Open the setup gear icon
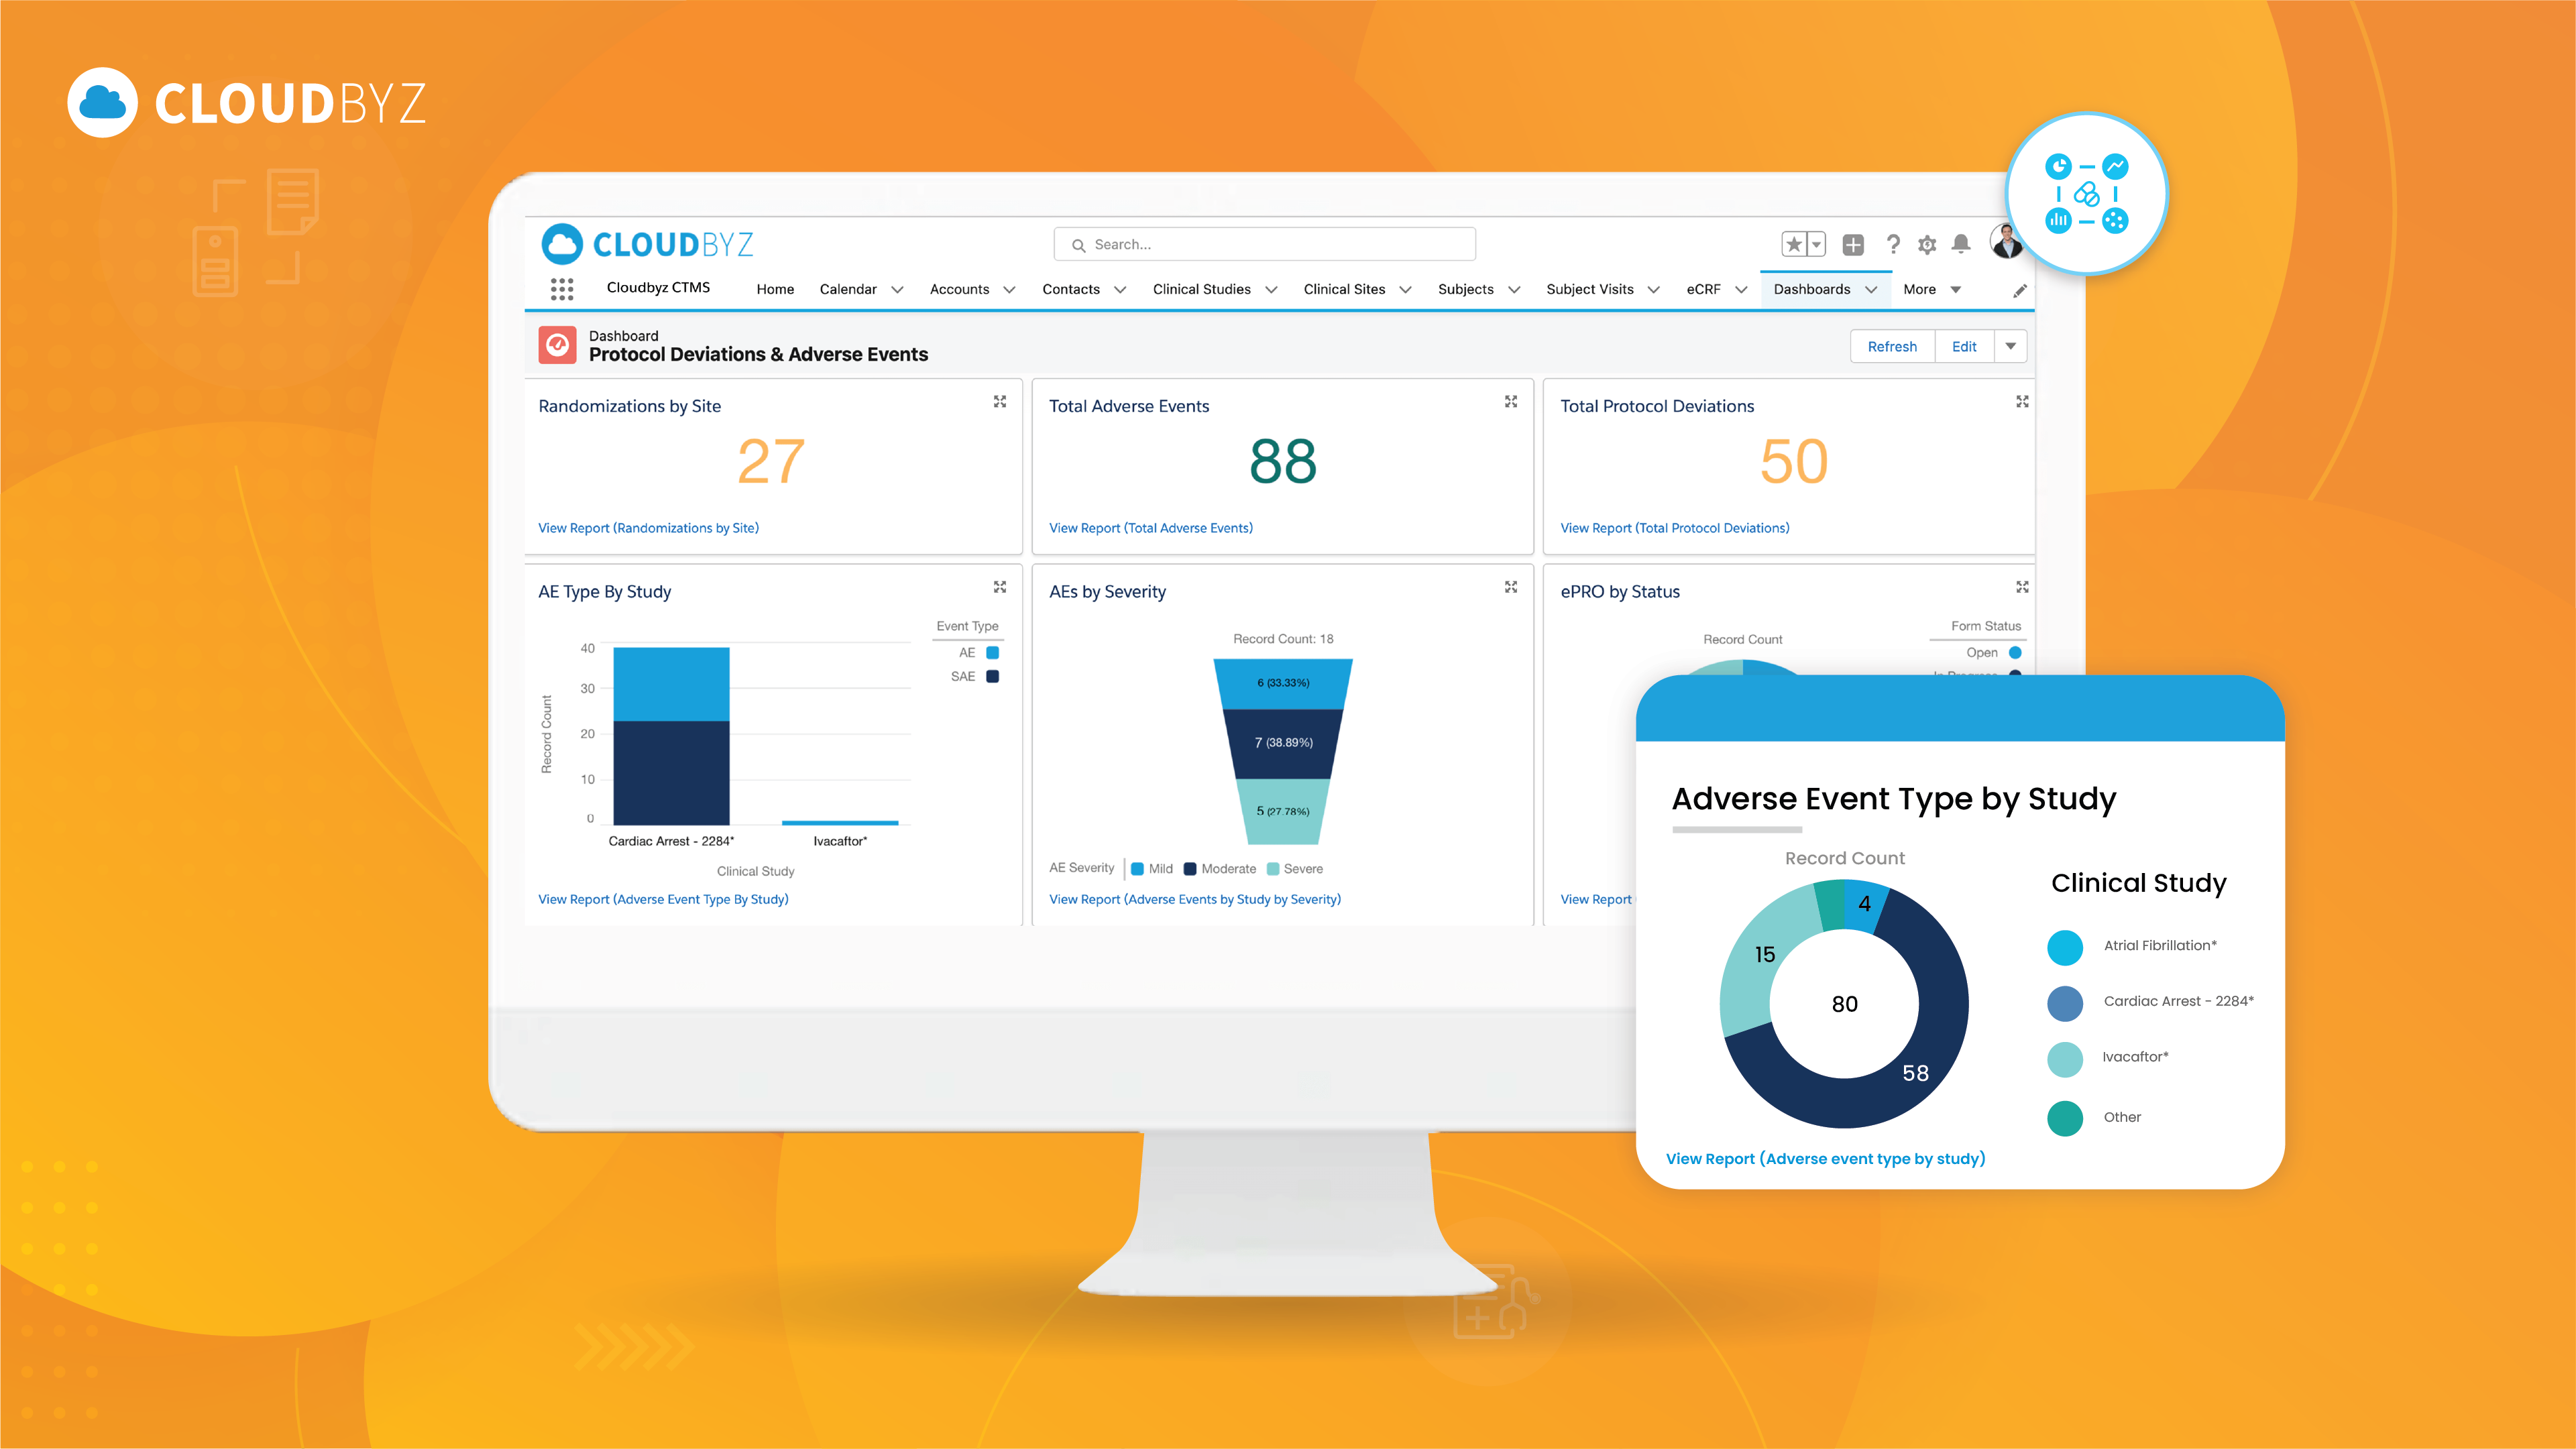Screen dimensions: 2576x1449 [x=1927, y=244]
